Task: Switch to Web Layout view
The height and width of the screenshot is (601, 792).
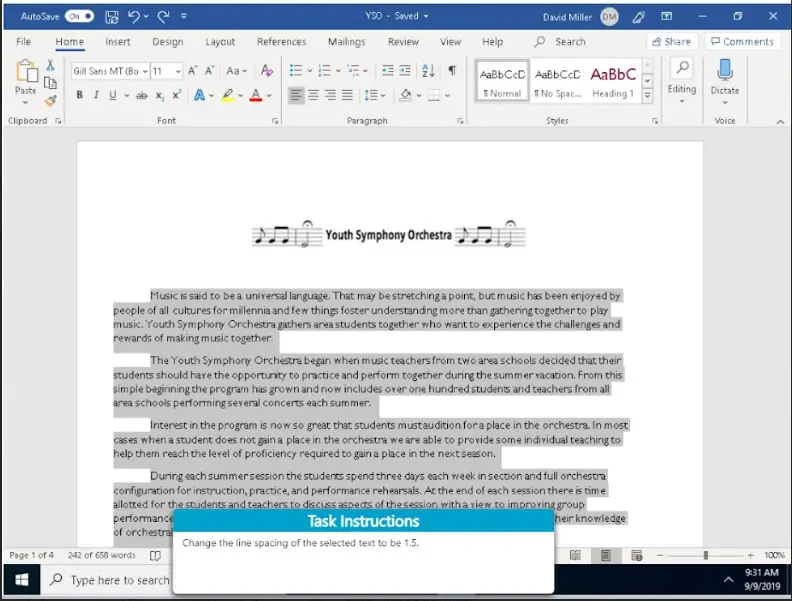Action: click(x=637, y=556)
